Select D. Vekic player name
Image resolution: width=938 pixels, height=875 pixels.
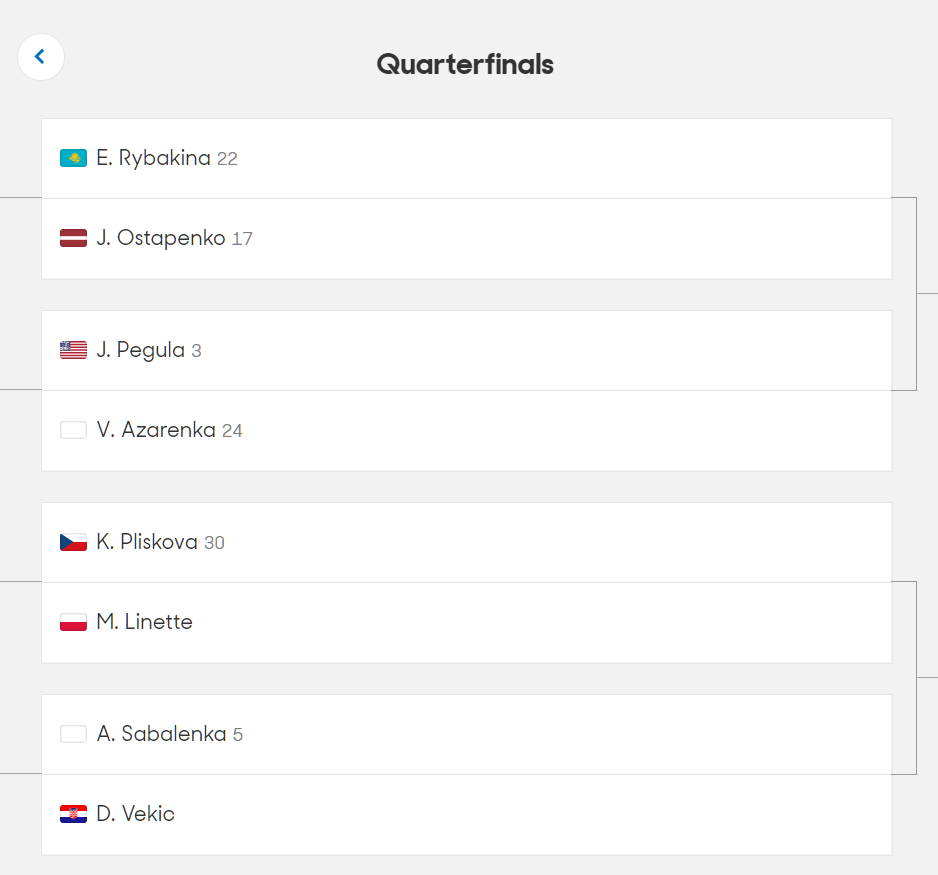point(135,814)
